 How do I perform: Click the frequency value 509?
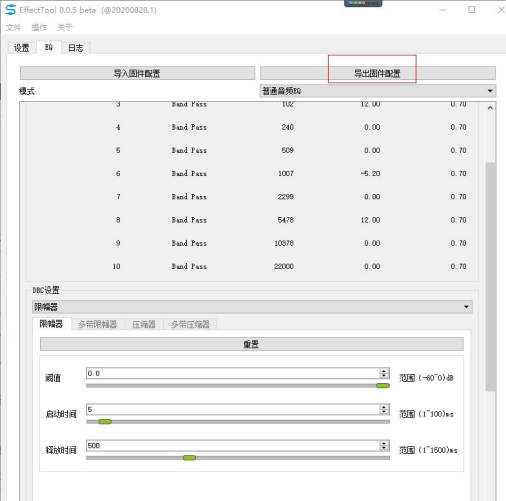[287, 150]
